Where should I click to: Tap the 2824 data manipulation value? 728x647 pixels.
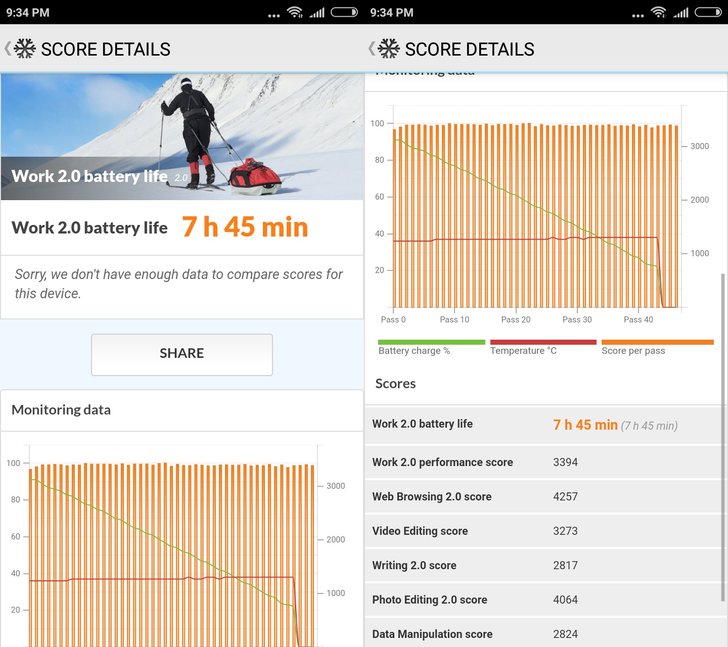(566, 634)
